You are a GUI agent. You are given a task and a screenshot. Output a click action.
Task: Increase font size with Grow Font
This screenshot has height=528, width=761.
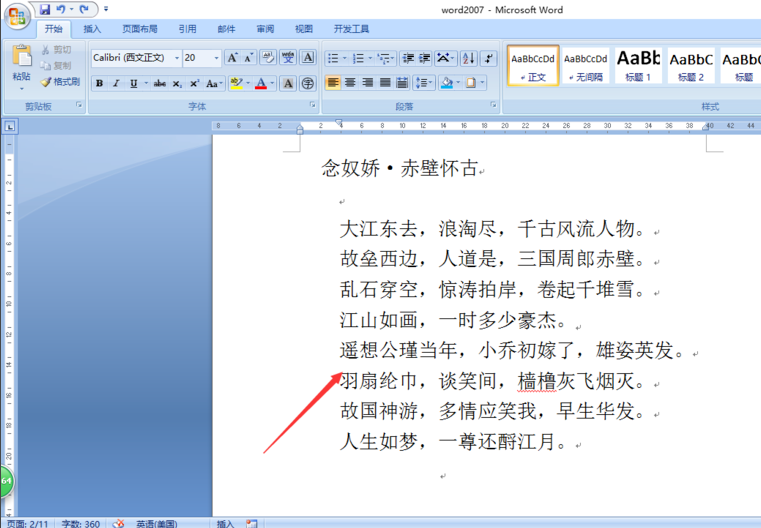[233, 58]
